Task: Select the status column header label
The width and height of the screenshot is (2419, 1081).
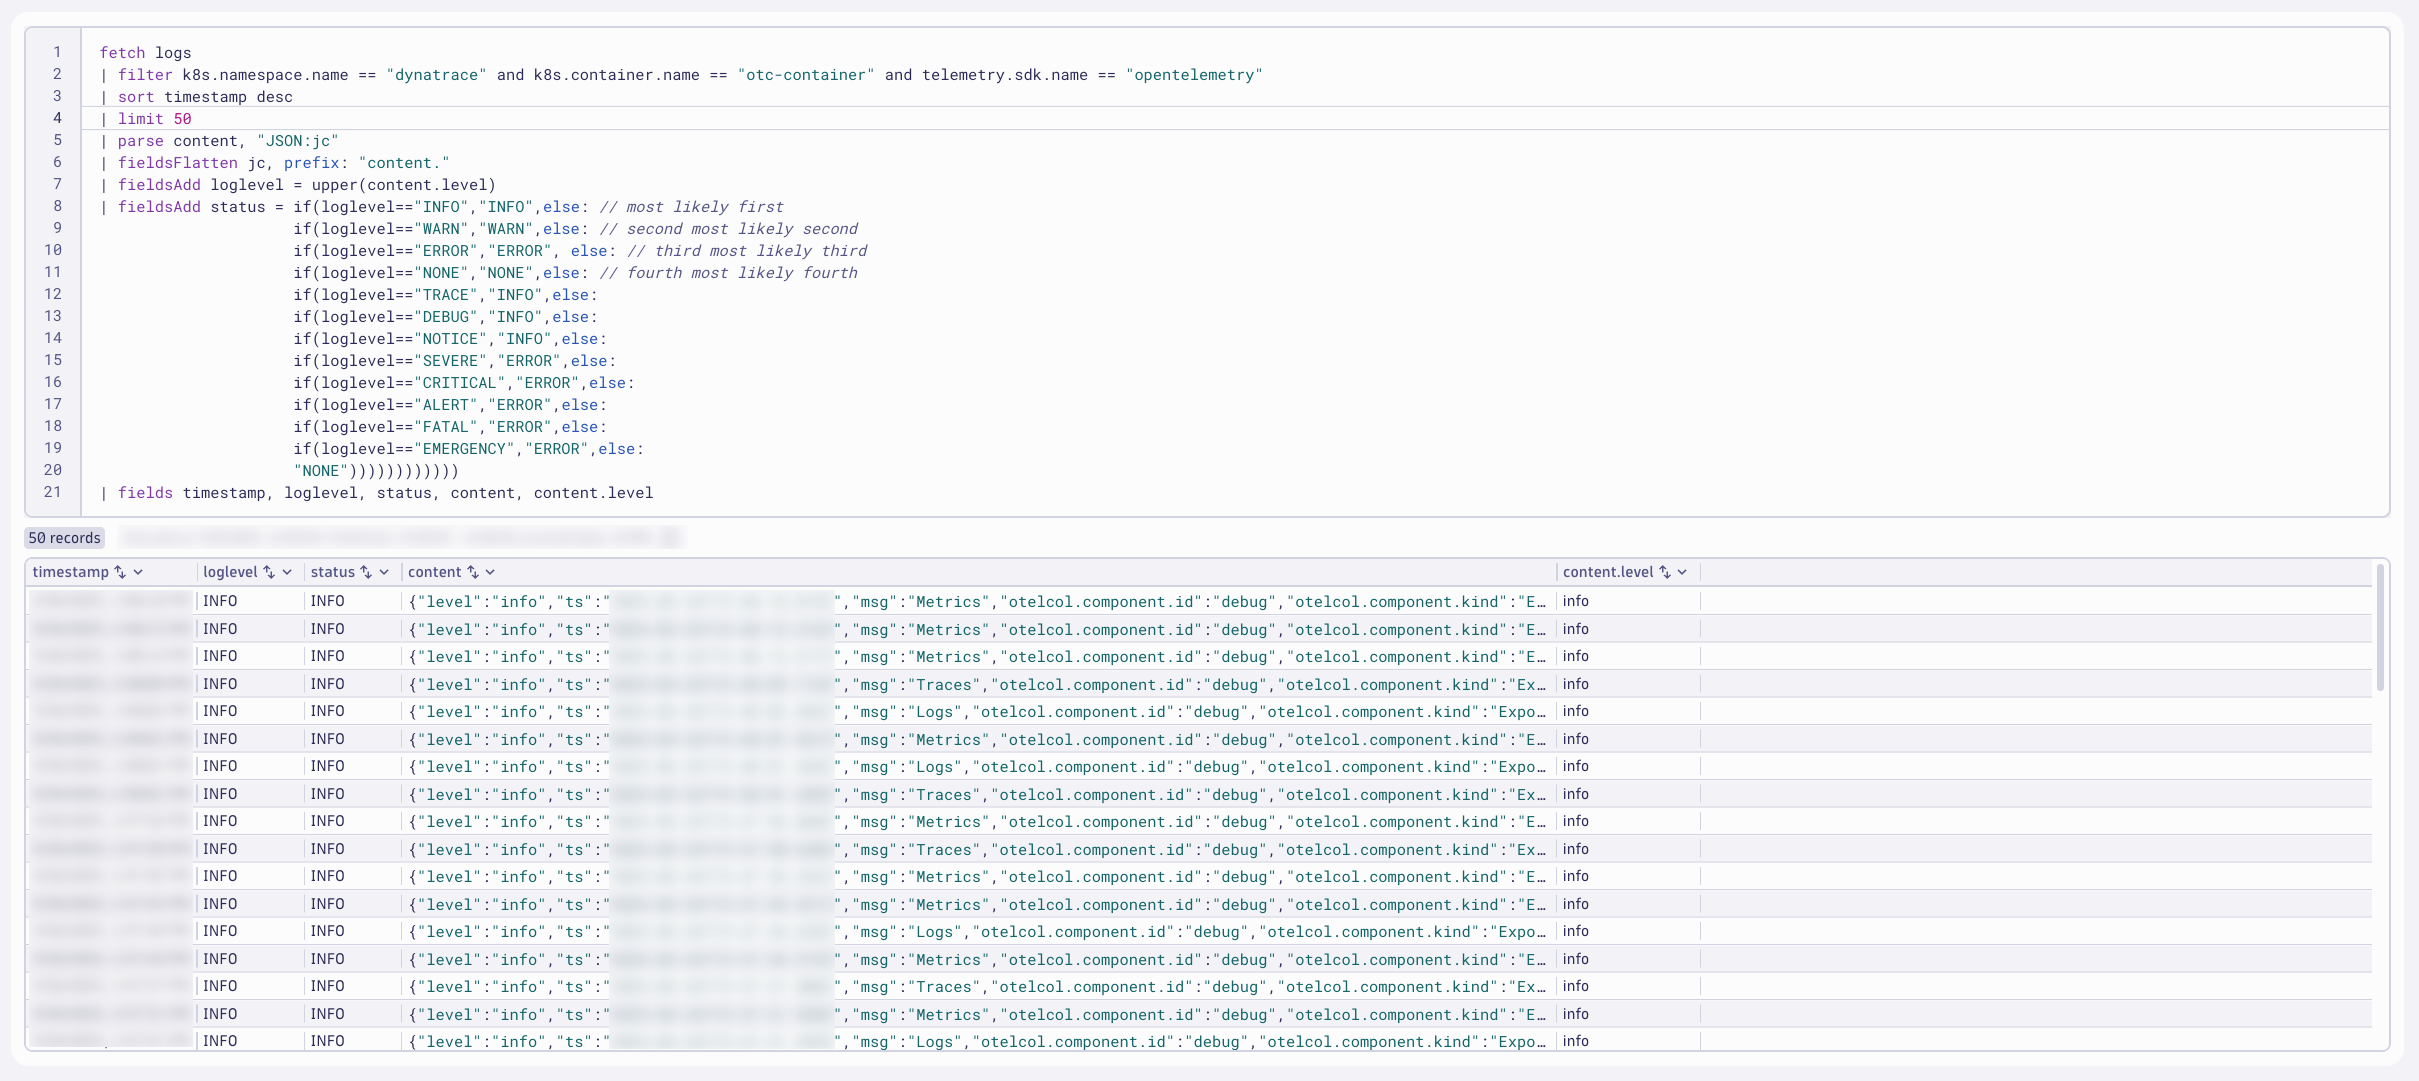Action: [333, 572]
